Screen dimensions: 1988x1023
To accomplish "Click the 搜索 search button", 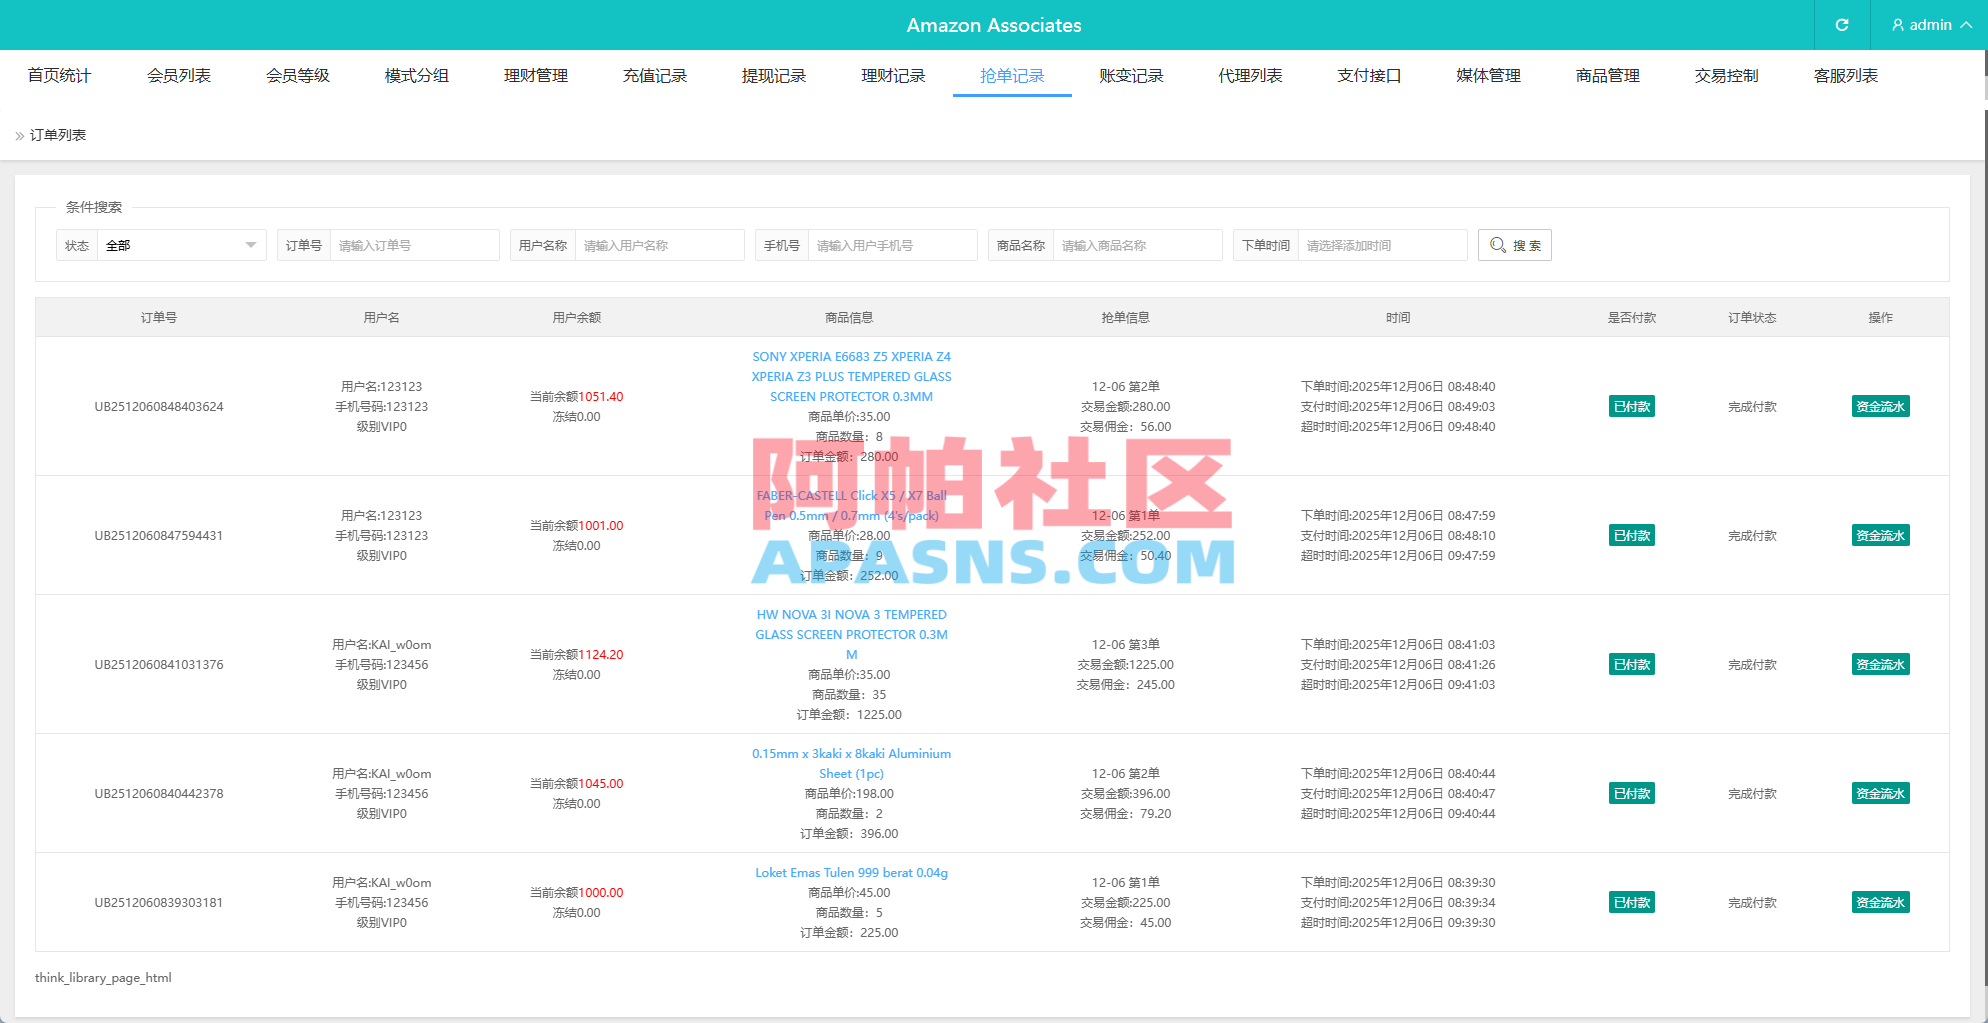I will (1514, 245).
